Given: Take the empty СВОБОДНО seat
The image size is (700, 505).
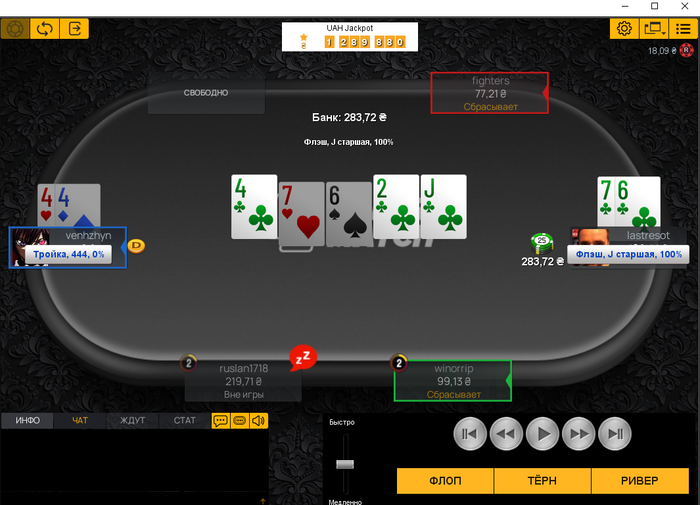Looking at the screenshot, I should (x=206, y=93).
